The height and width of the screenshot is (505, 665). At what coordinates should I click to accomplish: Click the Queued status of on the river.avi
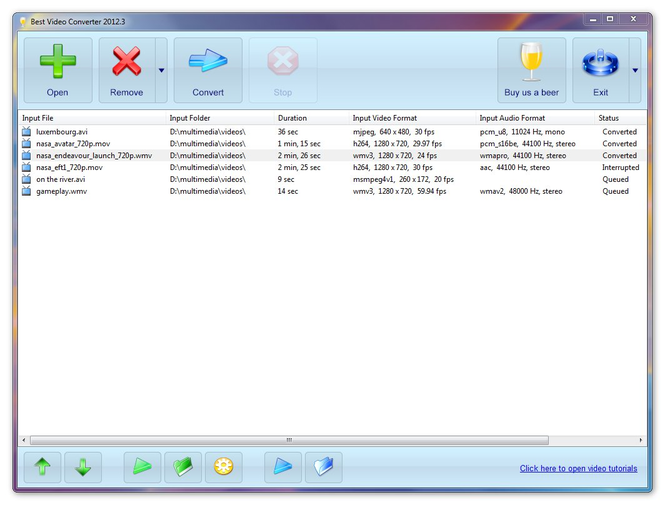click(615, 179)
